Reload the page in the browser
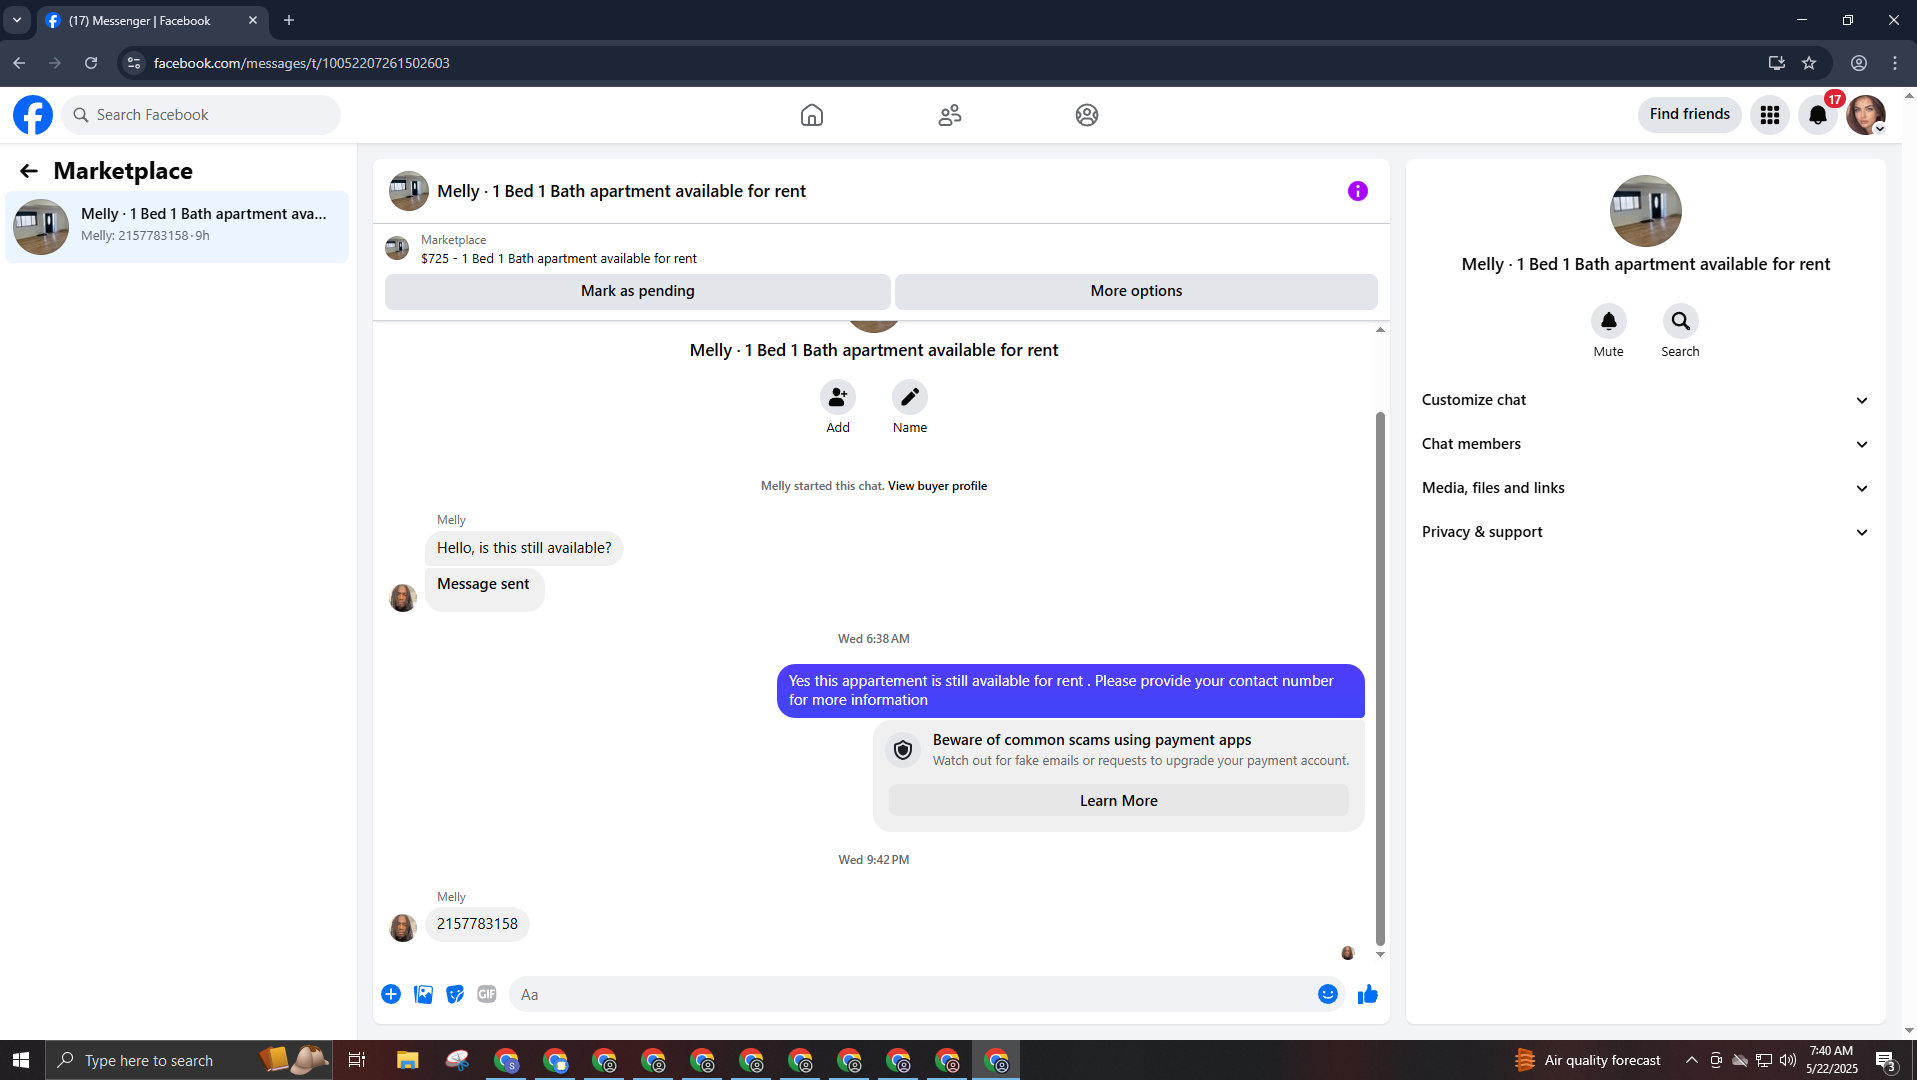 (x=91, y=63)
